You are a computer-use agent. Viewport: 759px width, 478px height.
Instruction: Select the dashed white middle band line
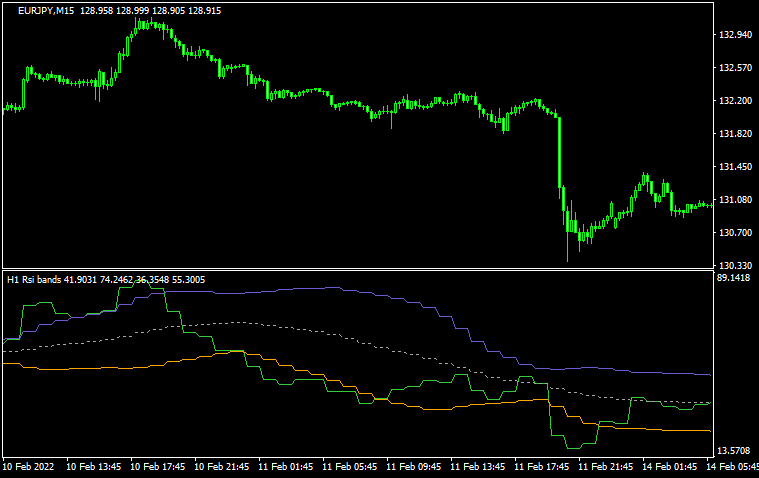pyautogui.click(x=237, y=322)
